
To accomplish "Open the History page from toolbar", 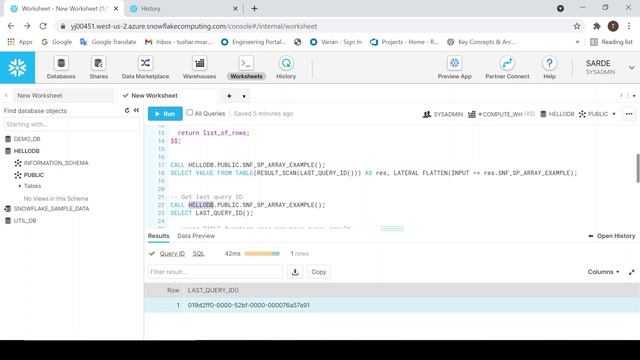I will coord(286,68).
